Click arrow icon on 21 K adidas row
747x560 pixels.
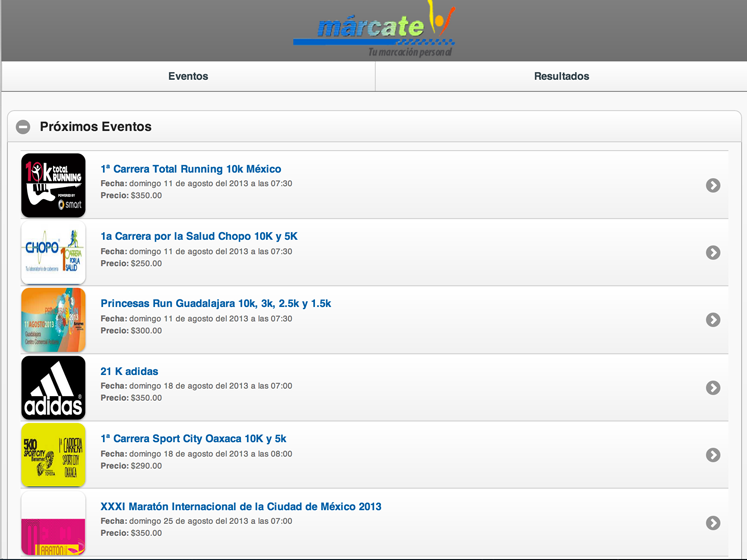coord(713,387)
